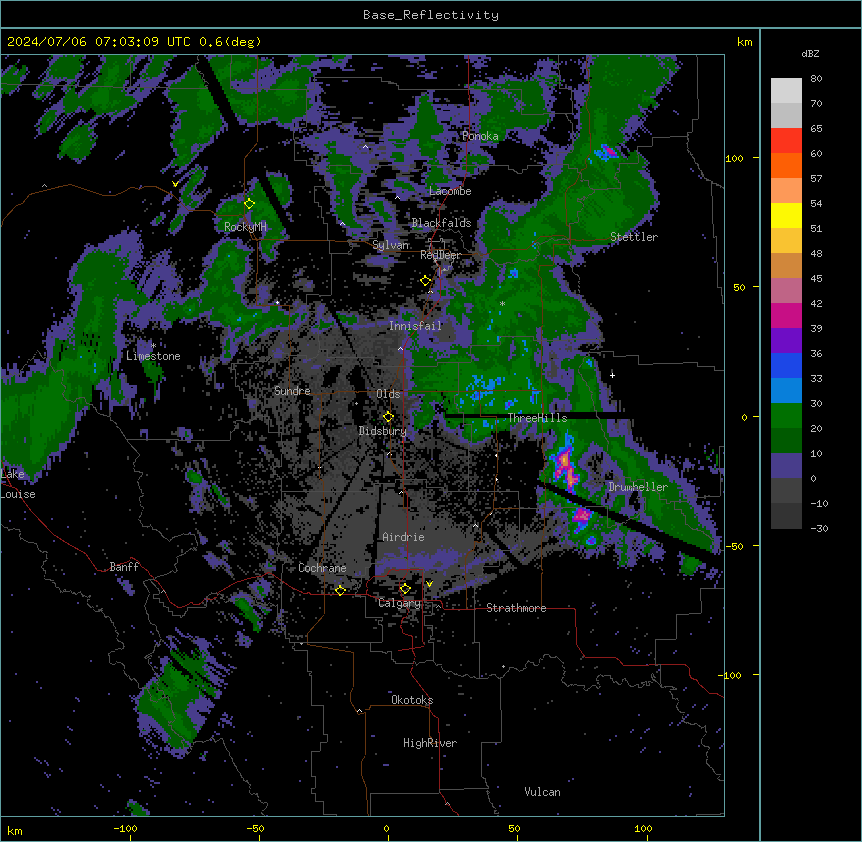The width and height of the screenshot is (862, 842).
Task: Click the km unit label at bottom left
Action: click(x=15, y=831)
